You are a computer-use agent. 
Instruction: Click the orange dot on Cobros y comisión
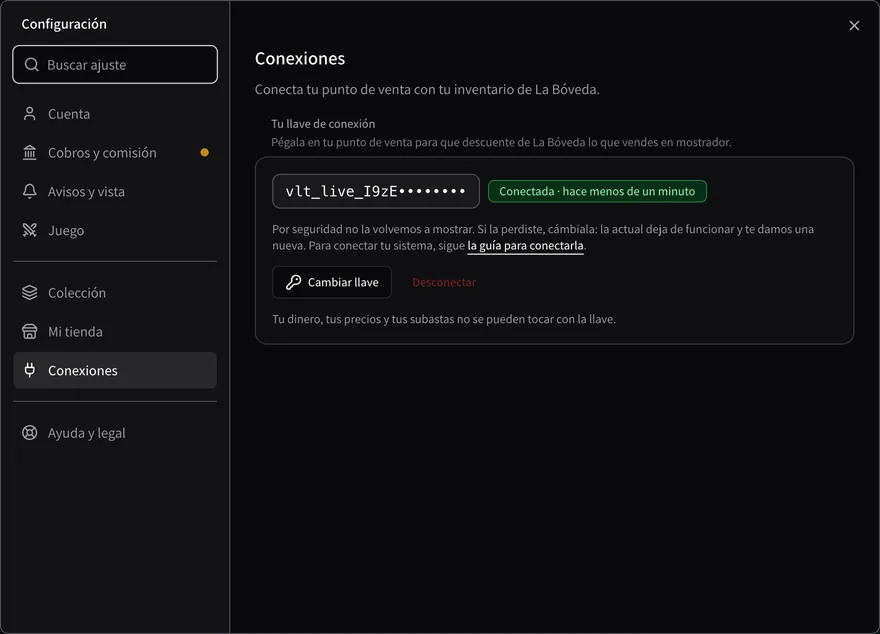[x=205, y=153]
